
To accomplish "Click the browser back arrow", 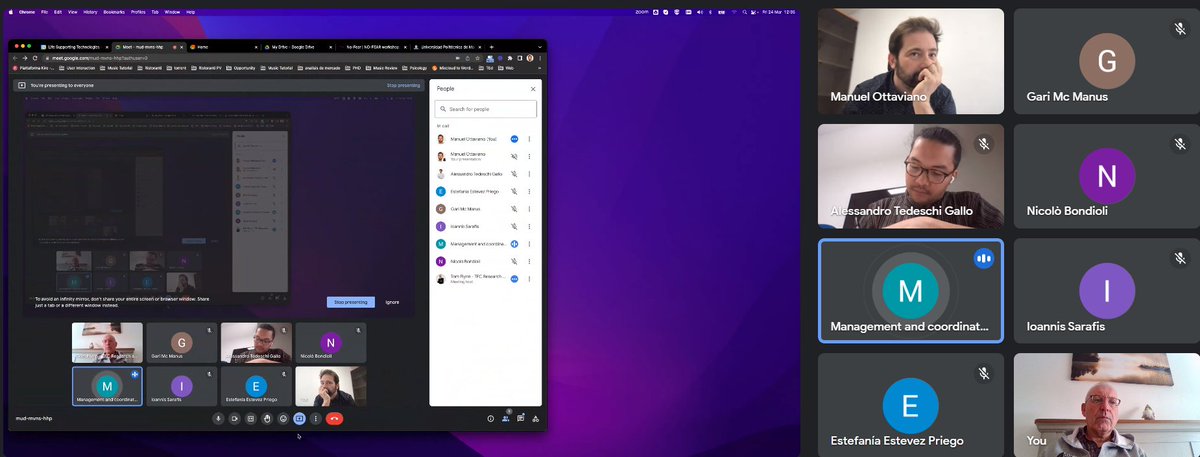I will pyautogui.click(x=14, y=58).
